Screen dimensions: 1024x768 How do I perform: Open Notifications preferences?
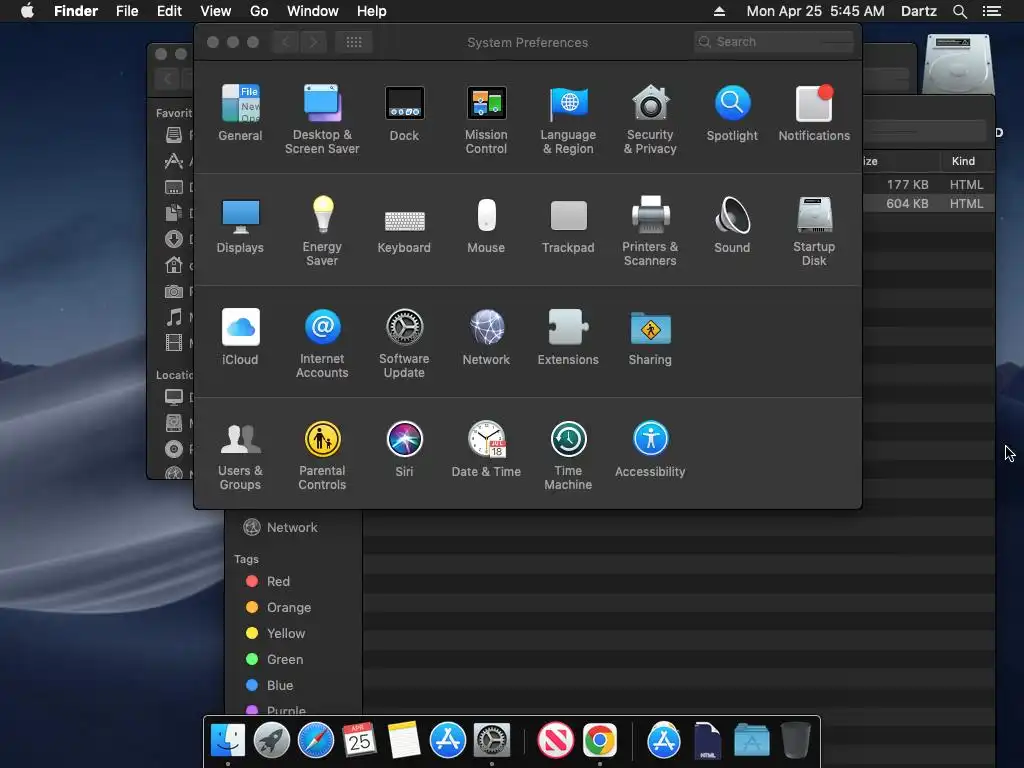(x=814, y=113)
